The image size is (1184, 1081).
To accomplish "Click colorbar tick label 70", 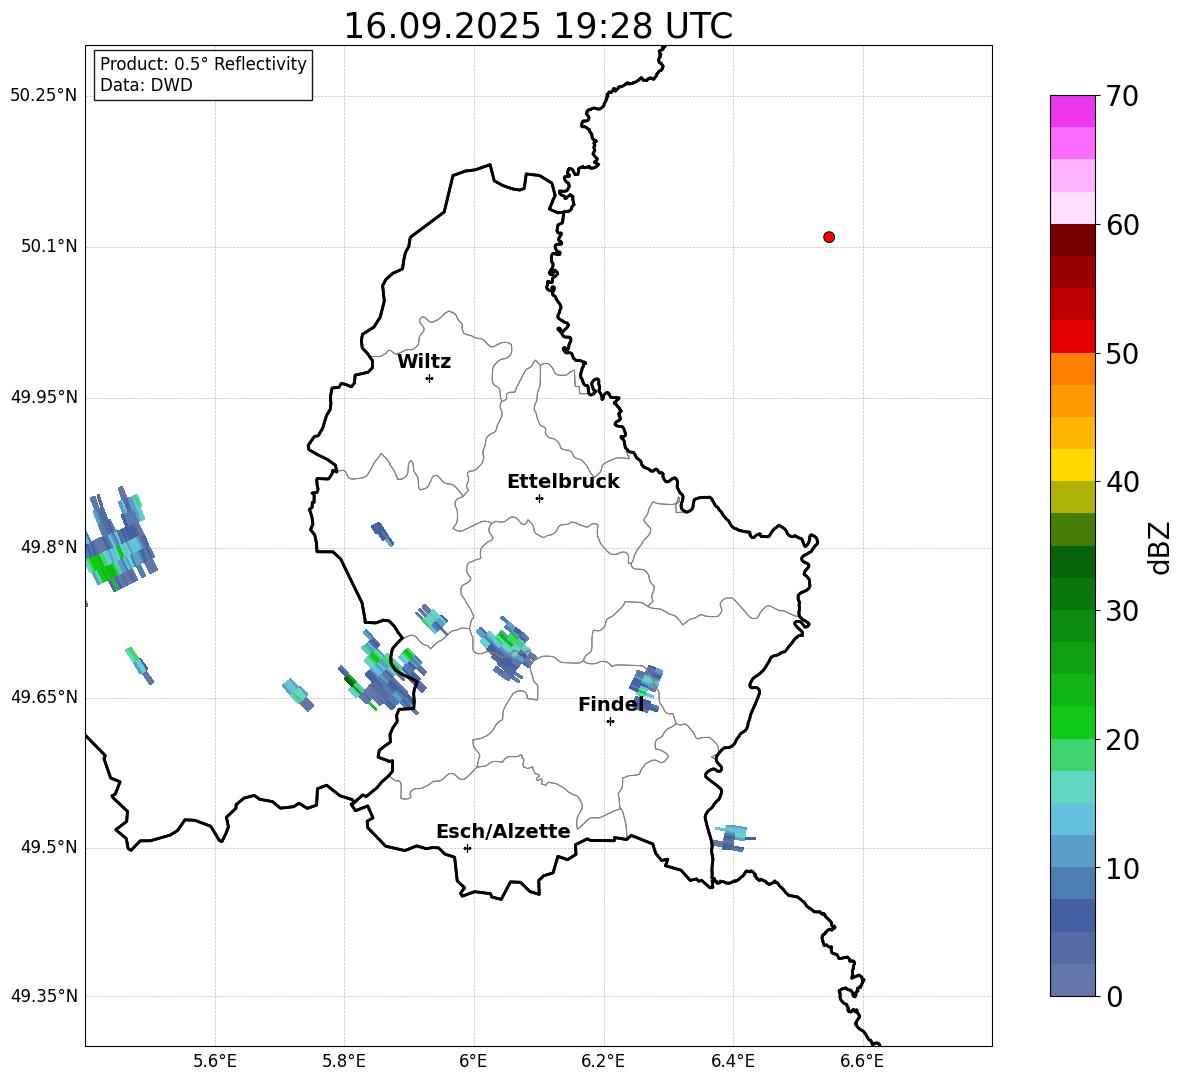I will tap(1121, 97).
